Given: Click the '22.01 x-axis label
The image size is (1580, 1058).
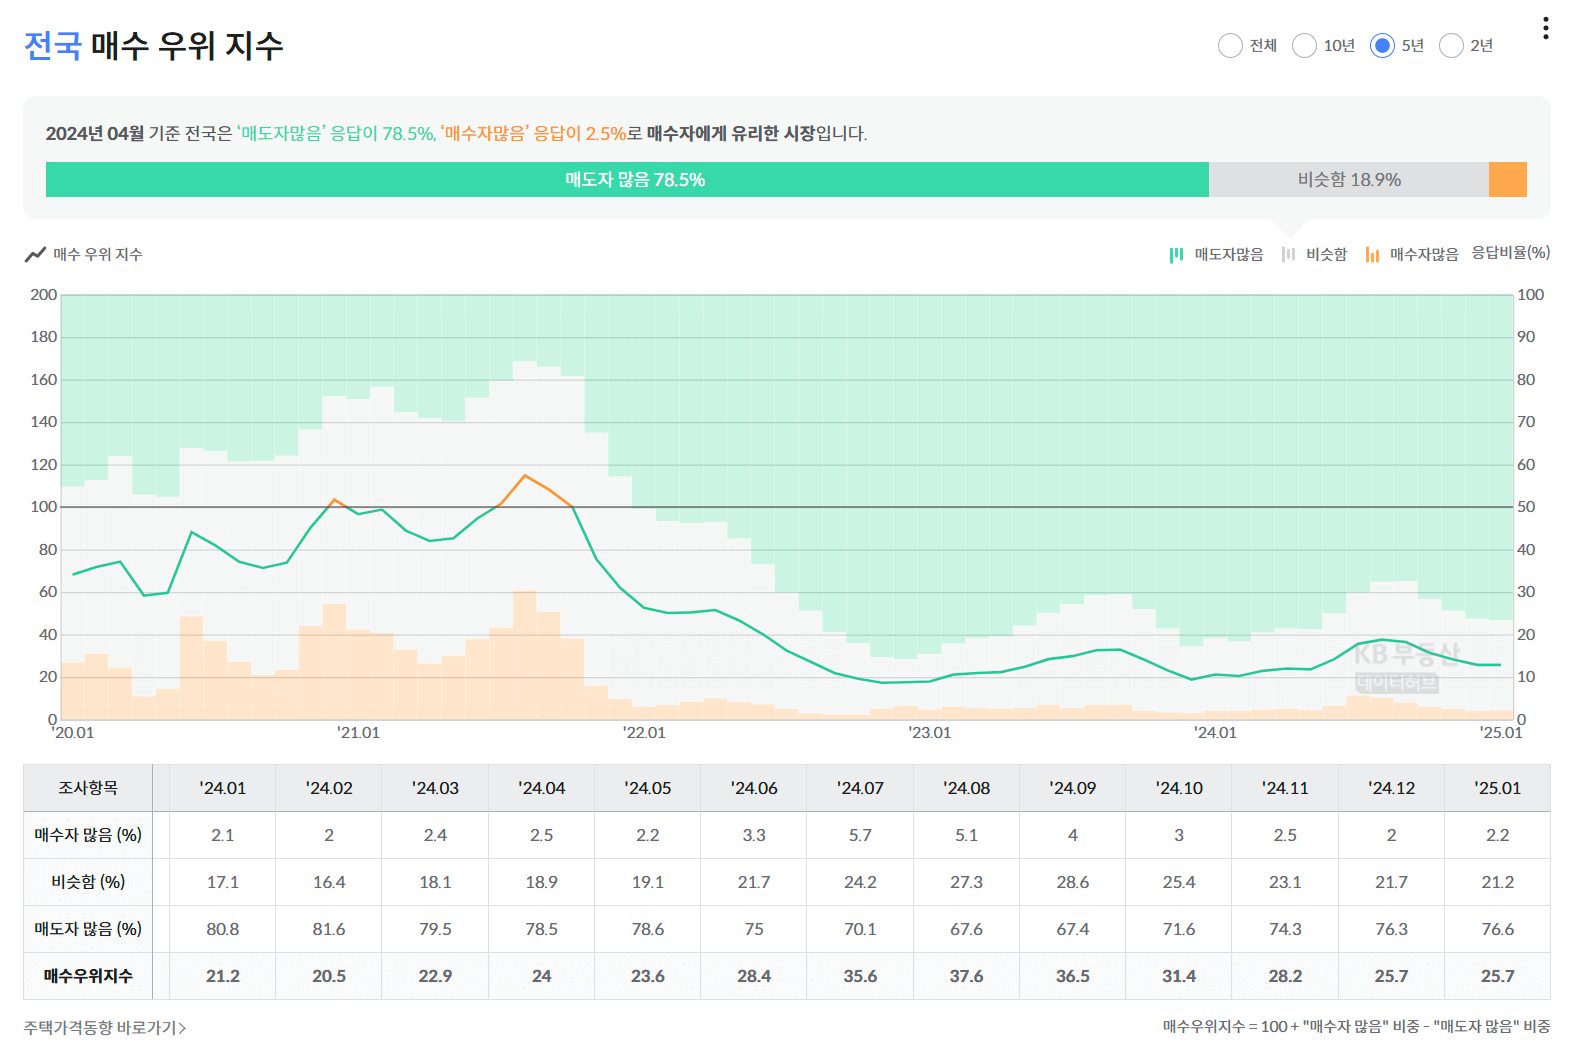Looking at the screenshot, I should (644, 733).
